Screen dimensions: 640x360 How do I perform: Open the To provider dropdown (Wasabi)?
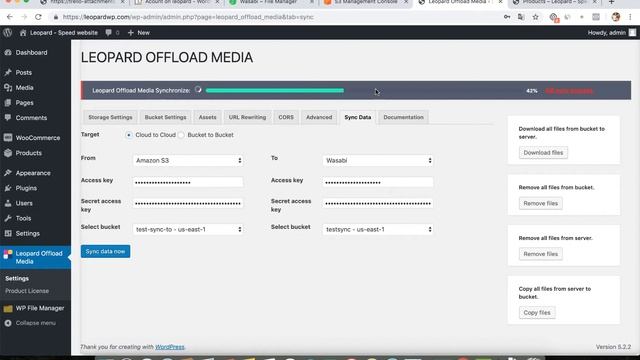[x=378, y=160]
